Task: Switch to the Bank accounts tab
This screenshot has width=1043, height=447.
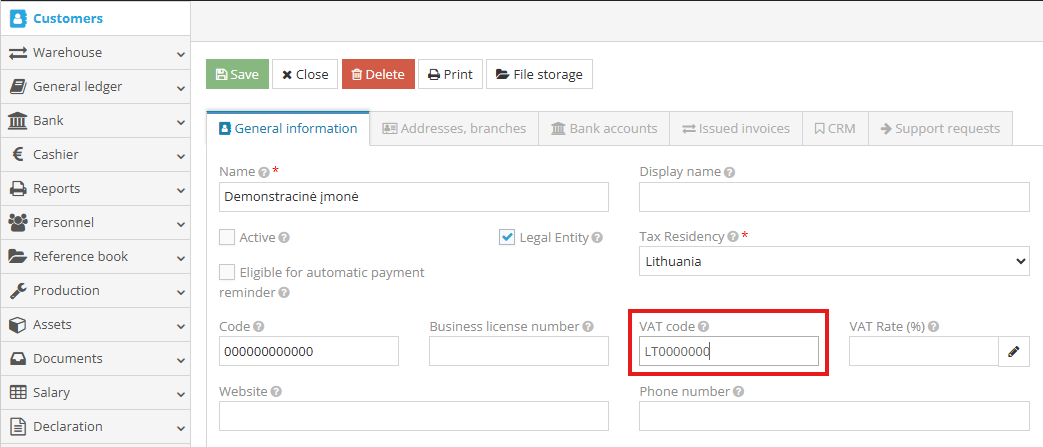Action: (604, 129)
